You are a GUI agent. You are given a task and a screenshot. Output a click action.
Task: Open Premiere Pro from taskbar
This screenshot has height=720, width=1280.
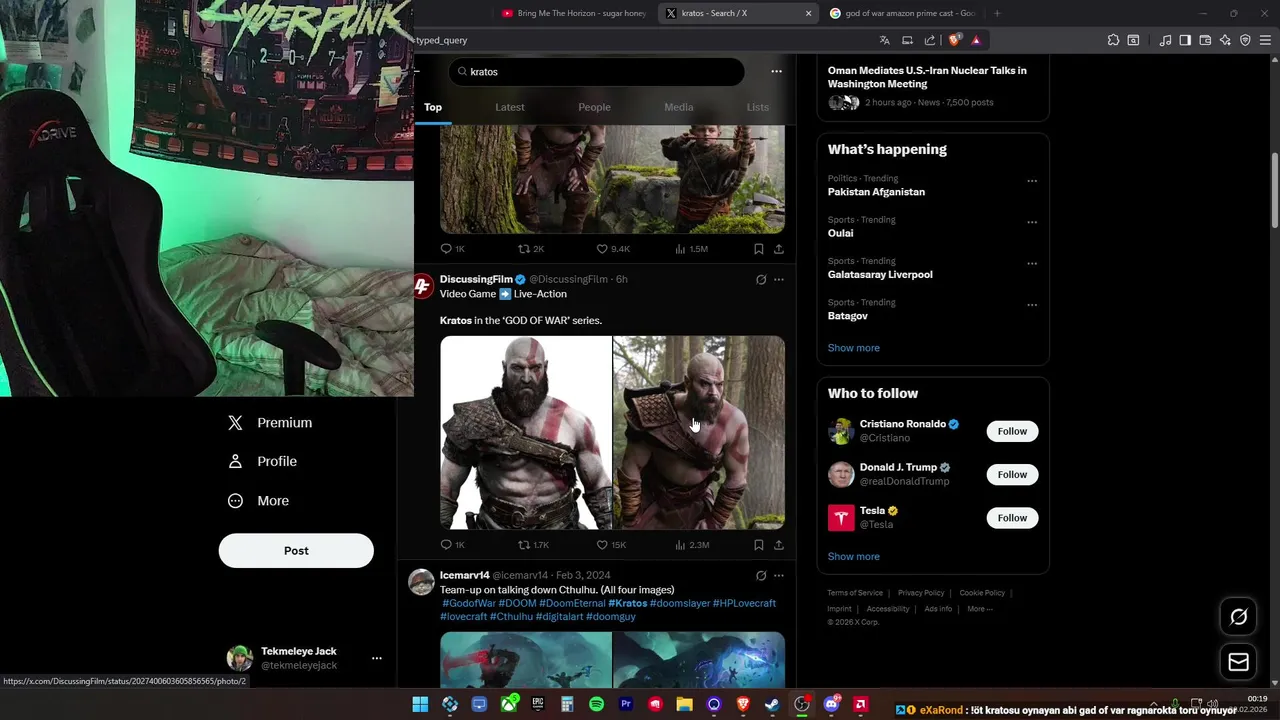(x=626, y=705)
